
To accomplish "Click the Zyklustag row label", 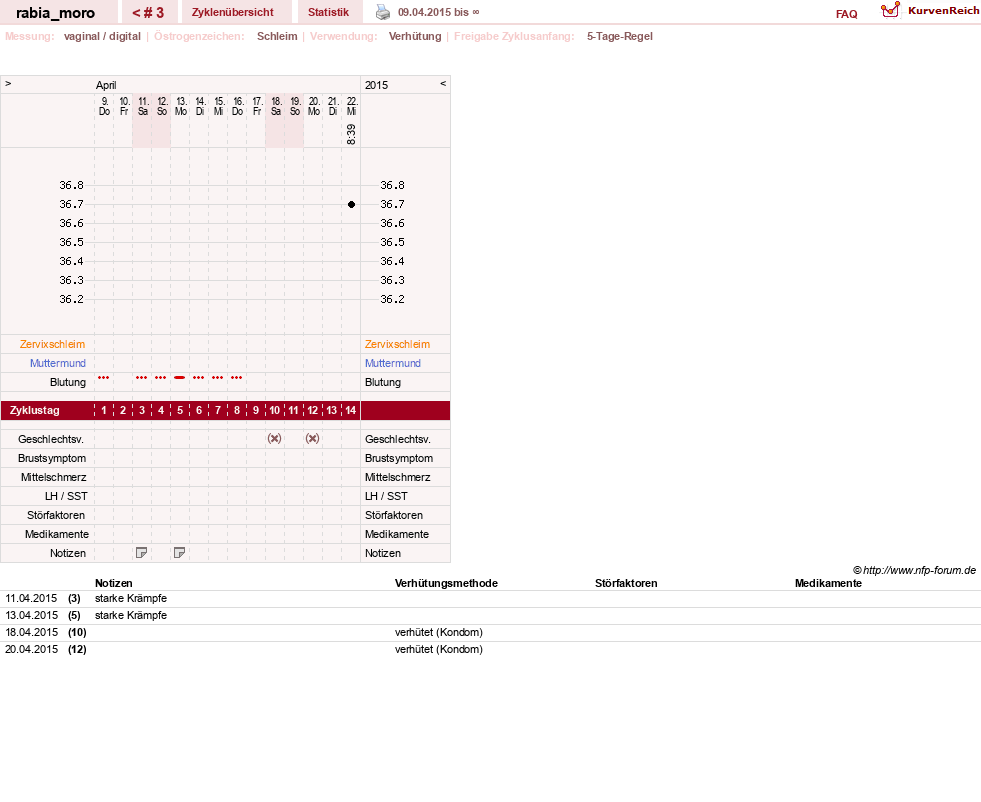I will [34, 410].
